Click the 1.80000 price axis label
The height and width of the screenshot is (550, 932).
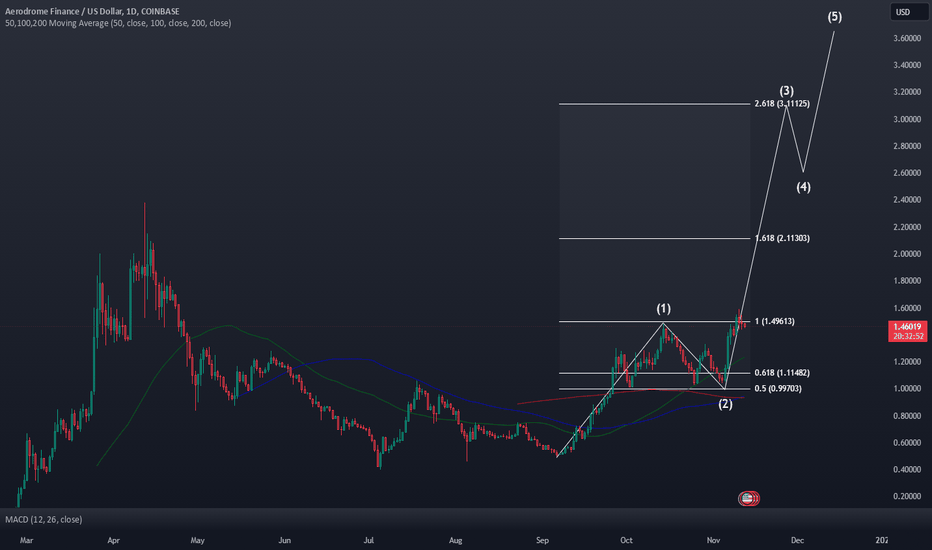click(907, 281)
